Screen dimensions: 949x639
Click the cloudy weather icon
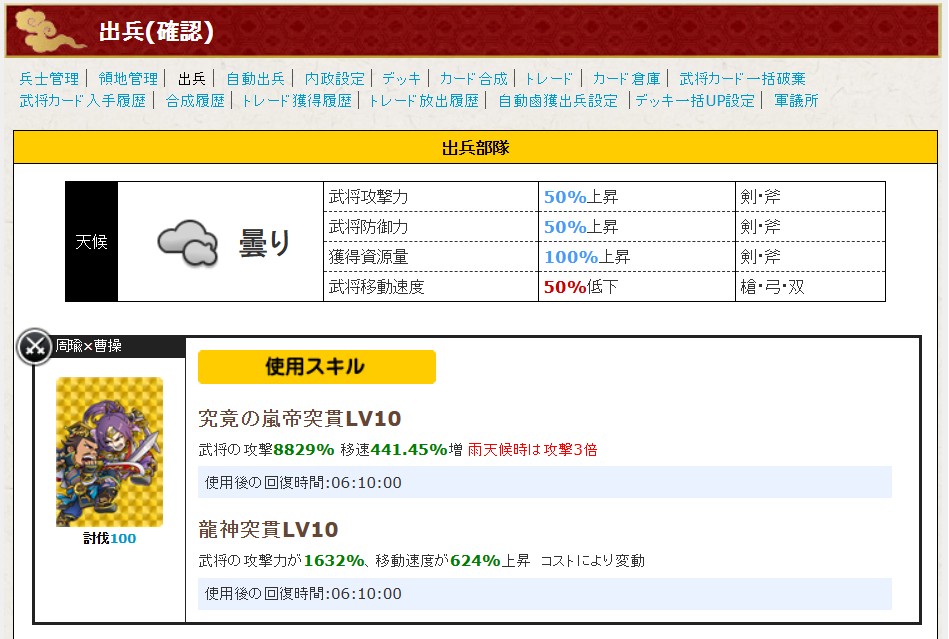pos(187,243)
